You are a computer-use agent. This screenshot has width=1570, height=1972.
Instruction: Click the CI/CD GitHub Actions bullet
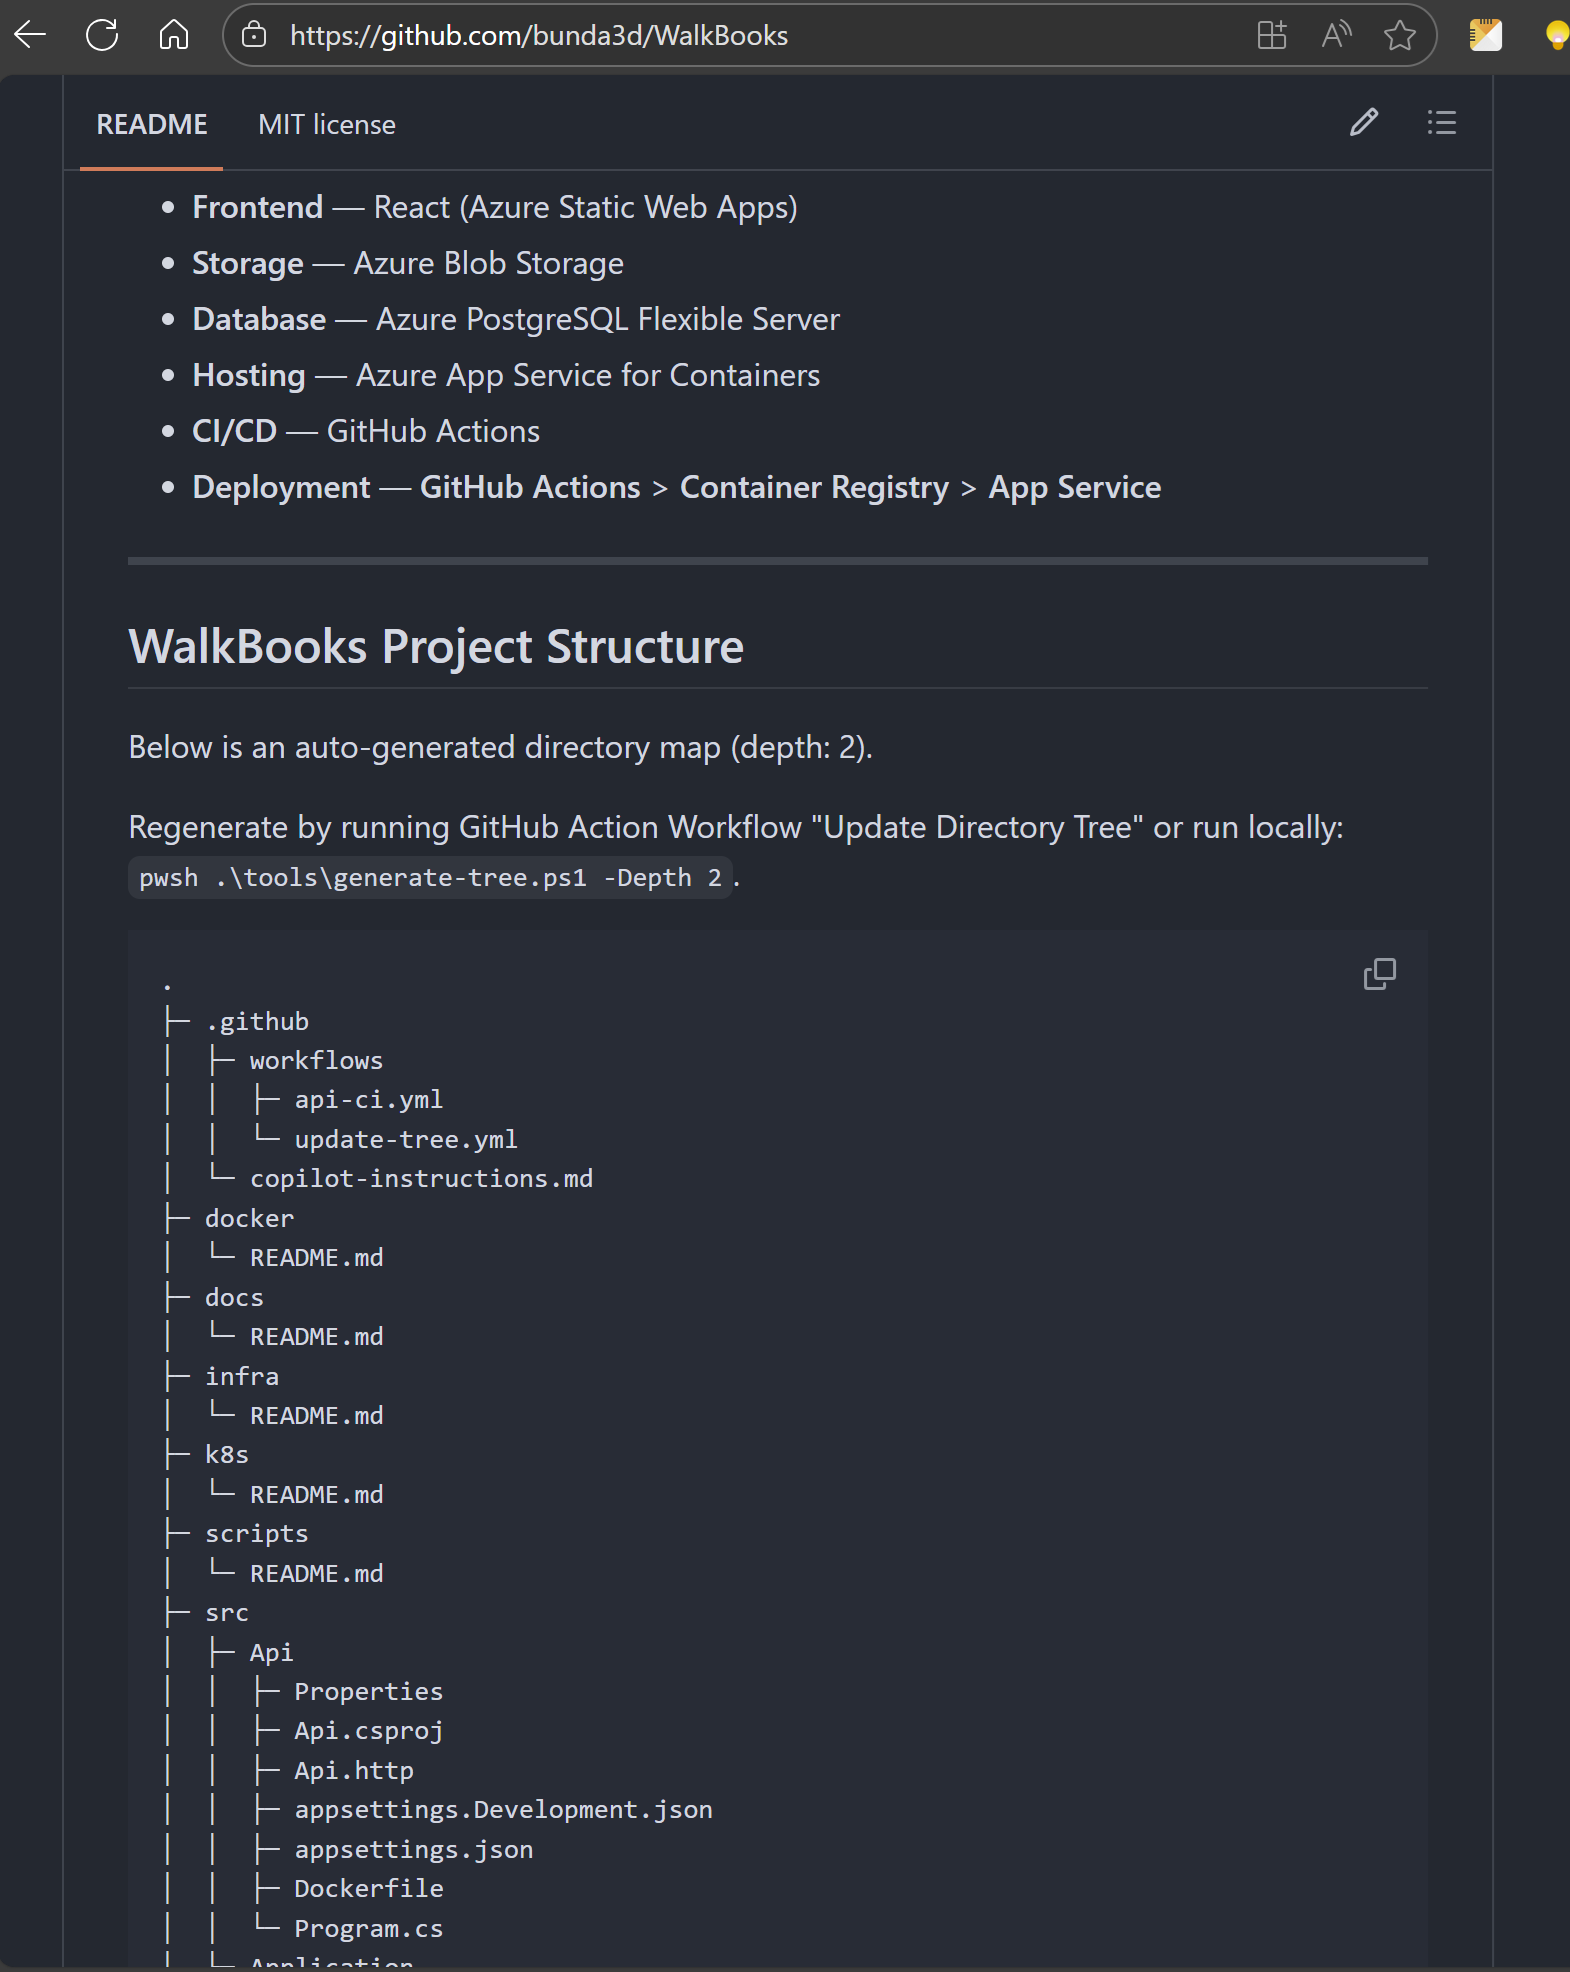coord(366,431)
